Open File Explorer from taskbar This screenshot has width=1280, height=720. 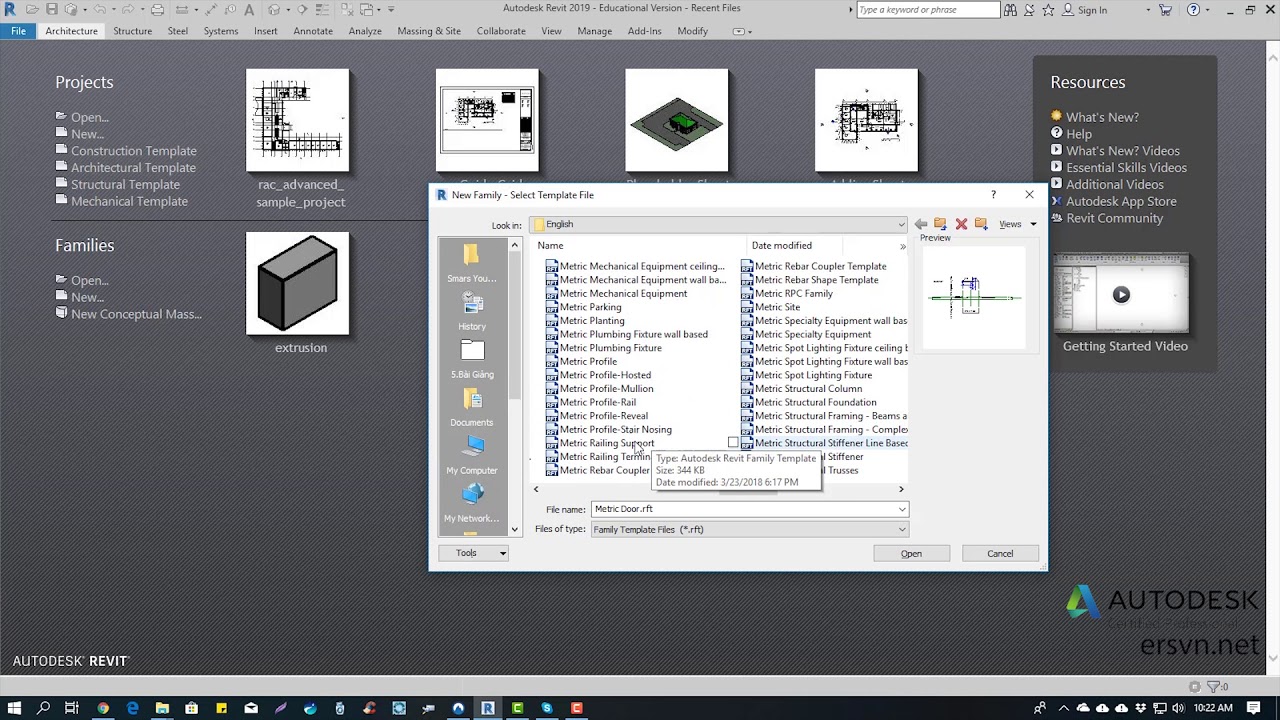[x=162, y=708]
